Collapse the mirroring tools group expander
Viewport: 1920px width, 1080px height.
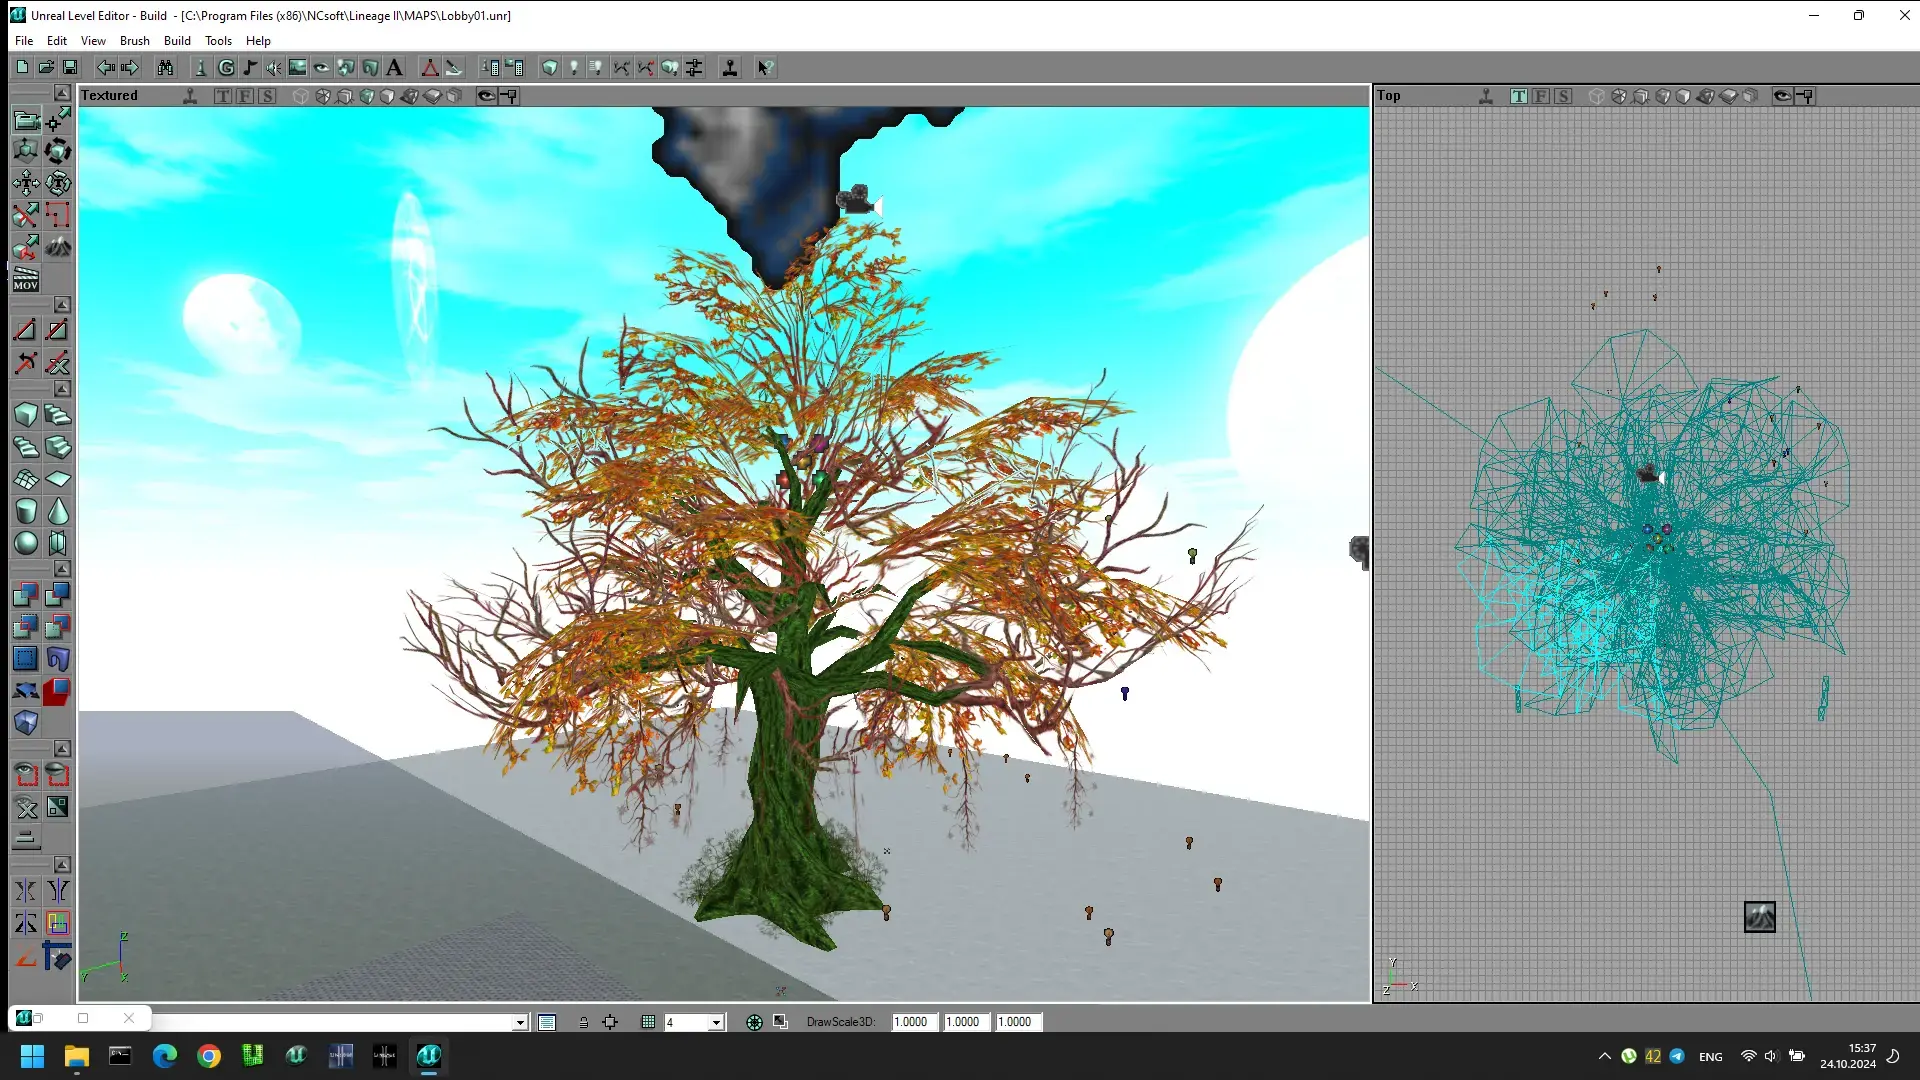[x=62, y=864]
